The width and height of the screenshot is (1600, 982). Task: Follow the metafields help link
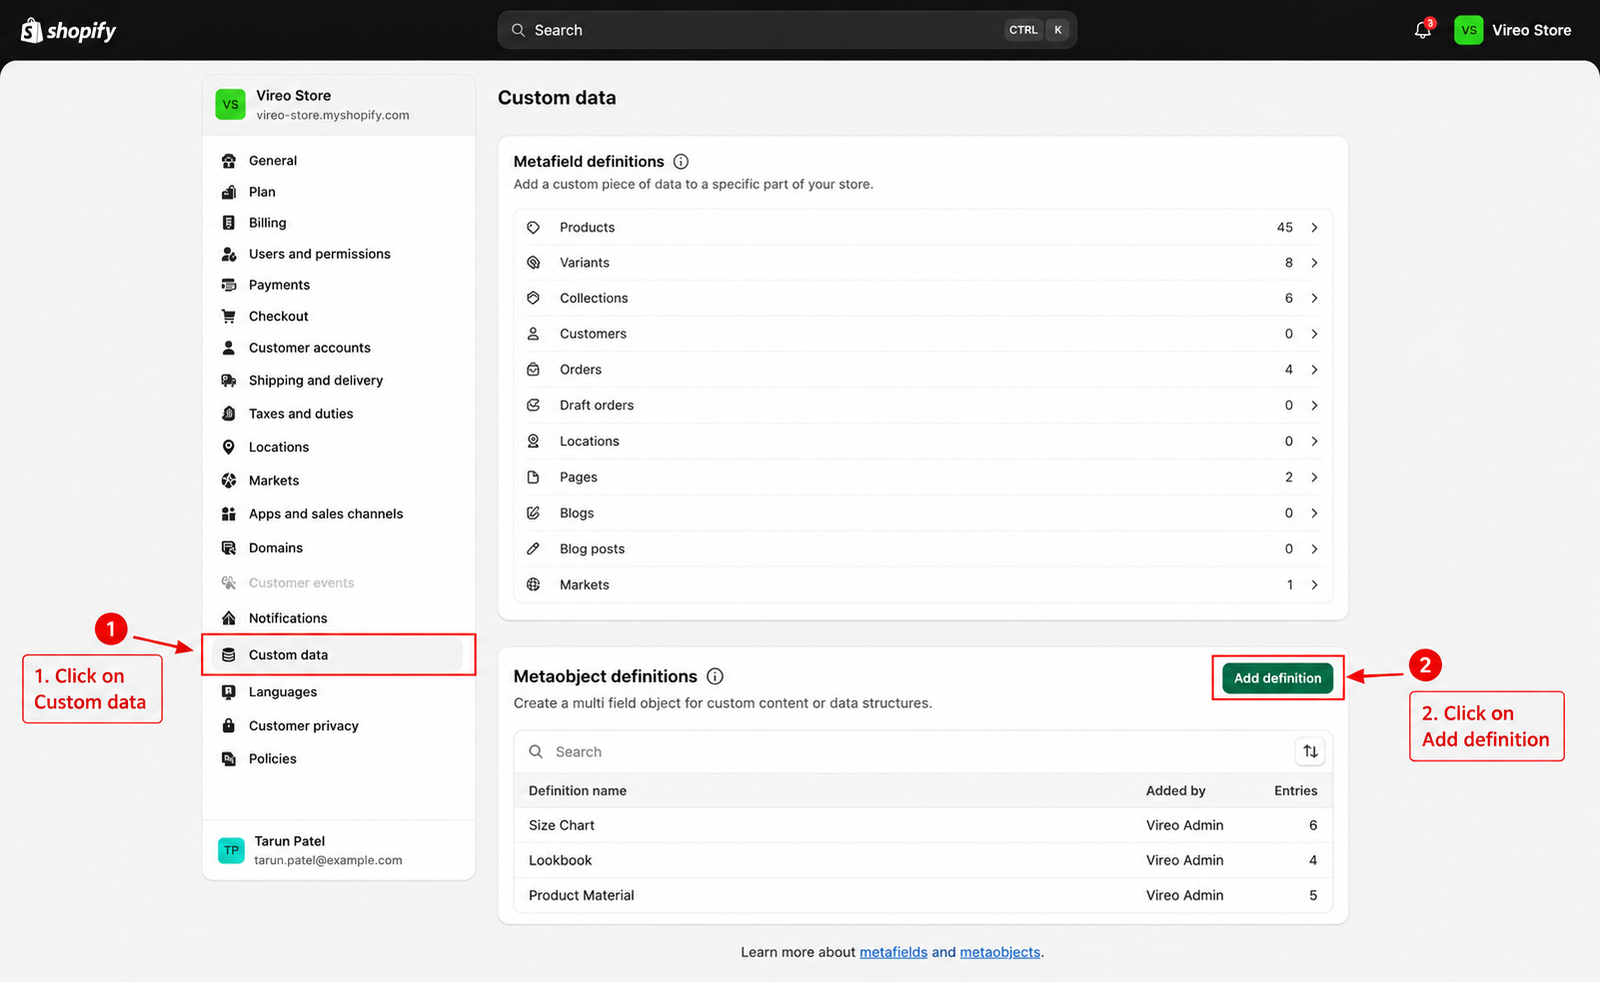[893, 952]
